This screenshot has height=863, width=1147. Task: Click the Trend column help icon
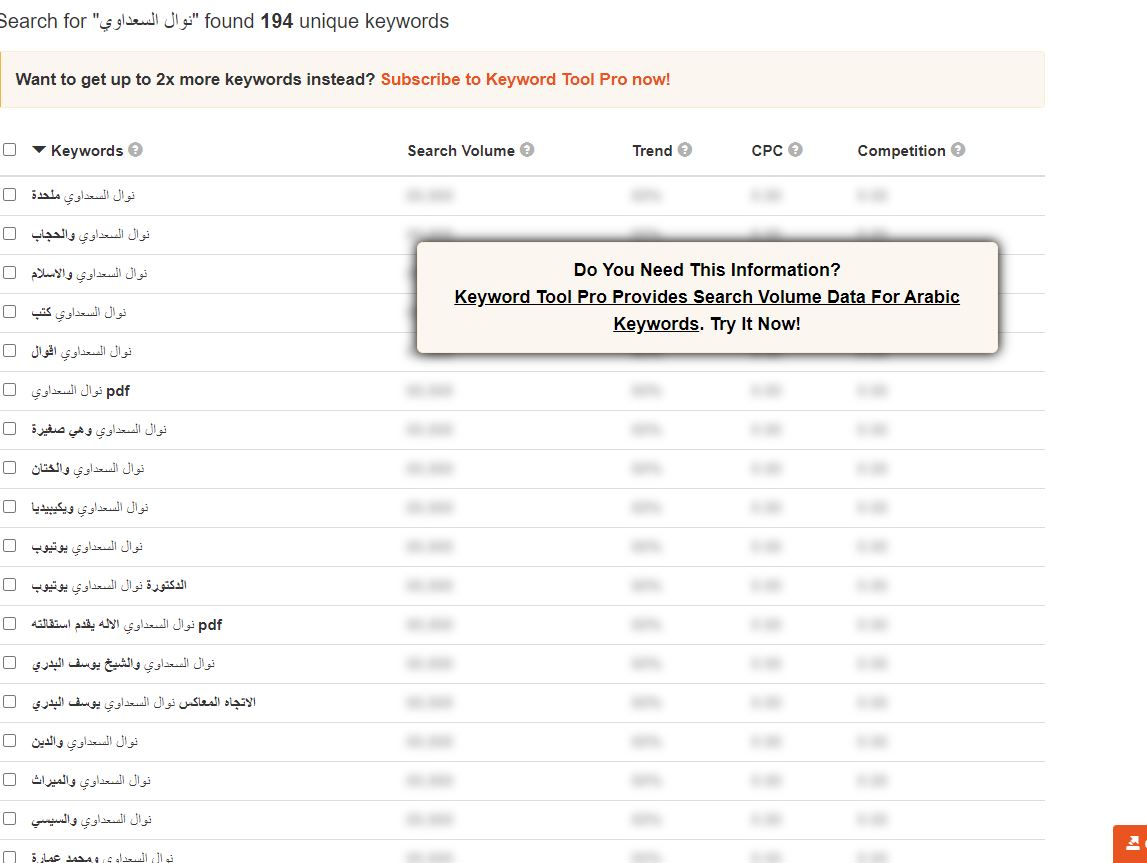[685, 150]
